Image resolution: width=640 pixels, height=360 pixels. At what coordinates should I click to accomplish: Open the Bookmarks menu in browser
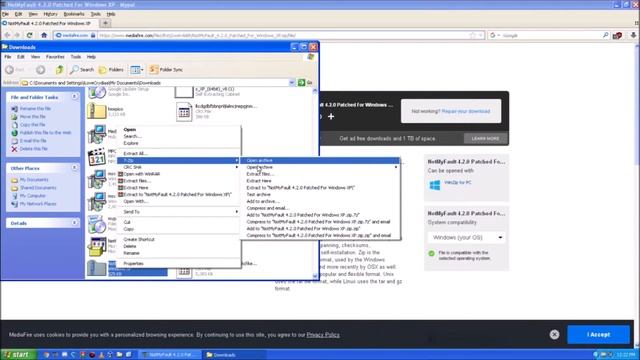pos(74,14)
